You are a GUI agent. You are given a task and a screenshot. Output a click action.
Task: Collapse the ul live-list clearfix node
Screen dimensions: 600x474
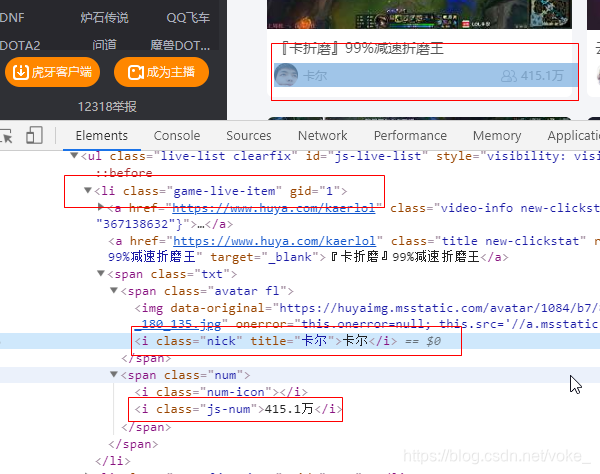pos(74,155)
